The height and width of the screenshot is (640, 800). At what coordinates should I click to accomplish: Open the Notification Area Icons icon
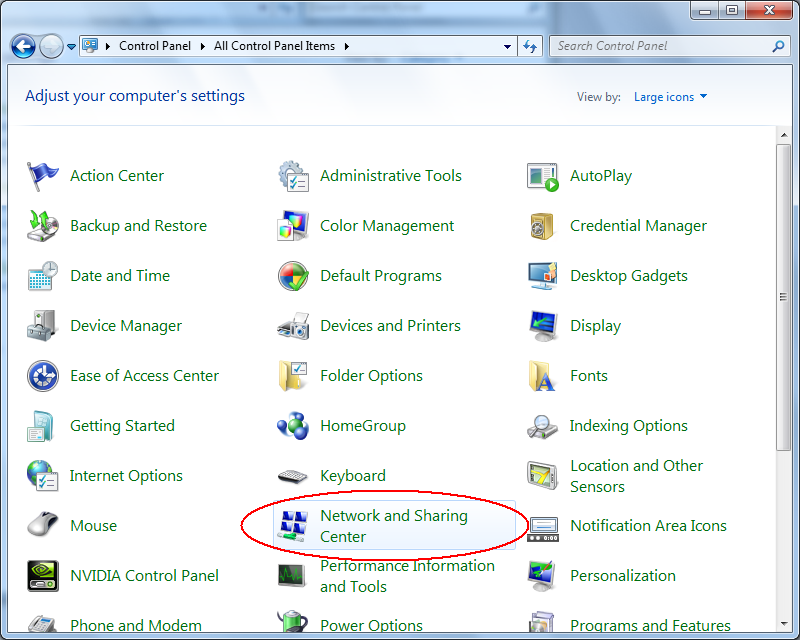543,530
